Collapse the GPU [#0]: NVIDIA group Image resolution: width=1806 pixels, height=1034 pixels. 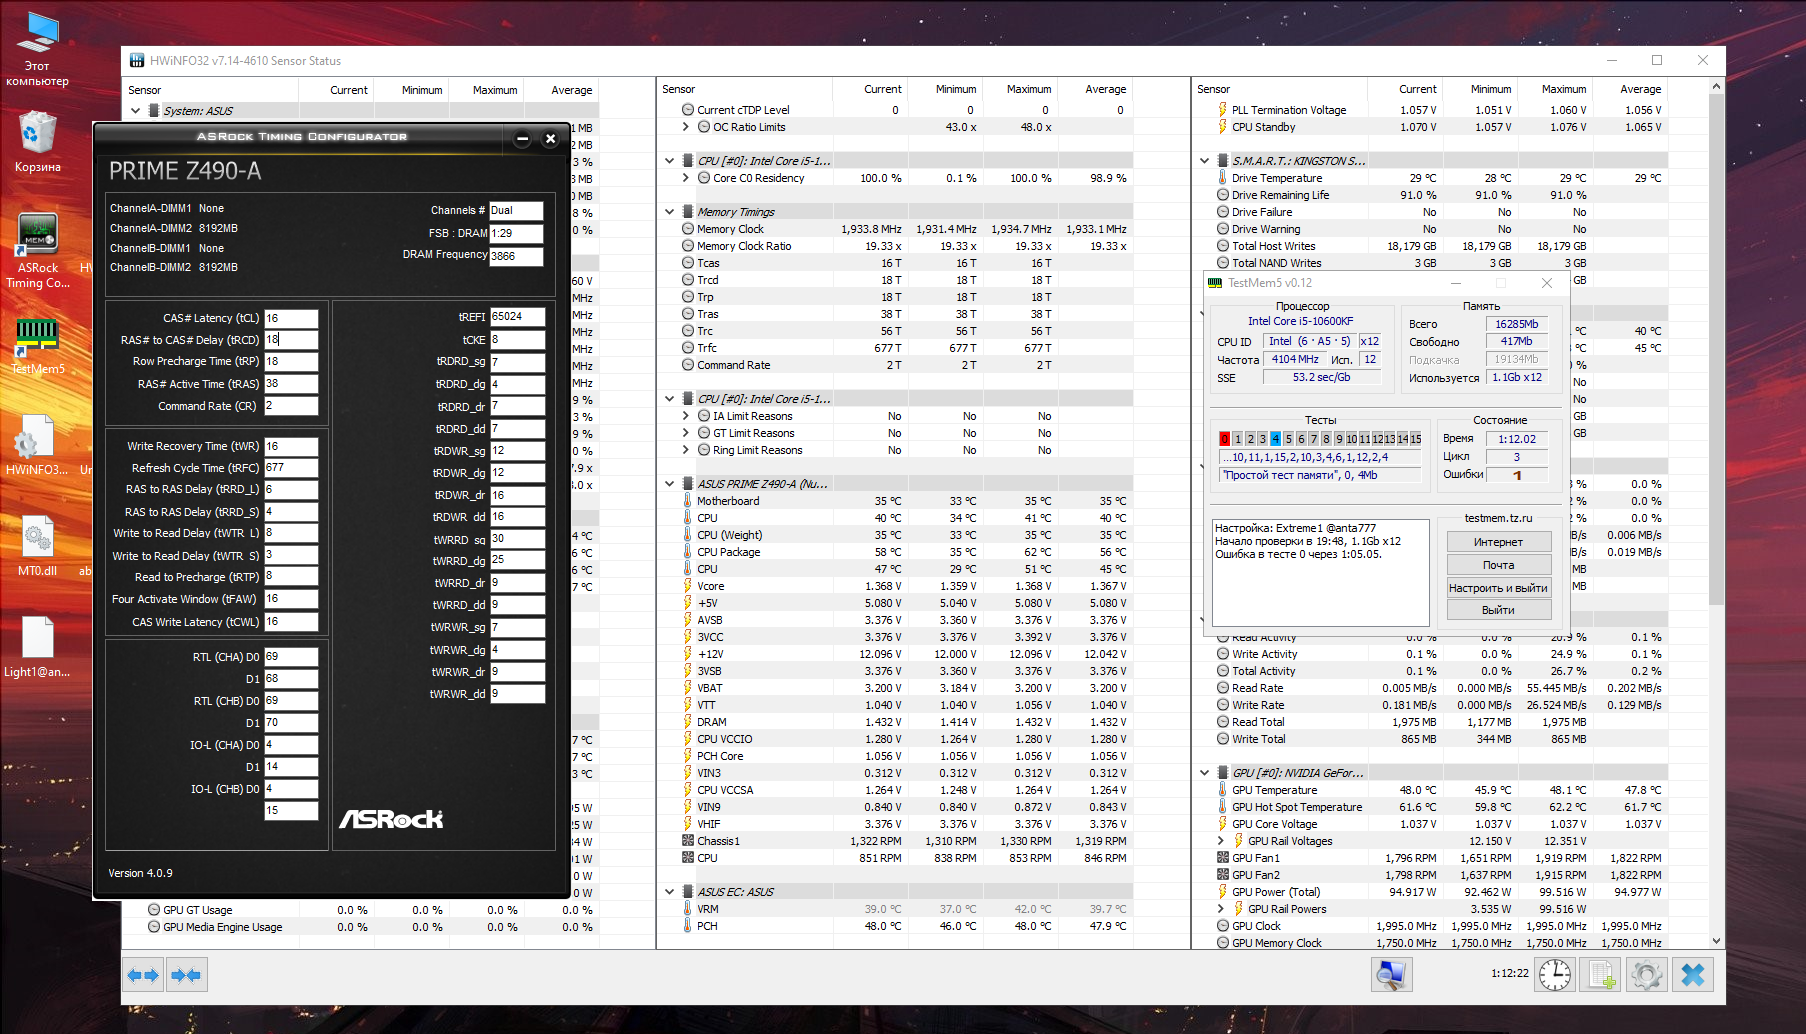[x=1205, y=773]
